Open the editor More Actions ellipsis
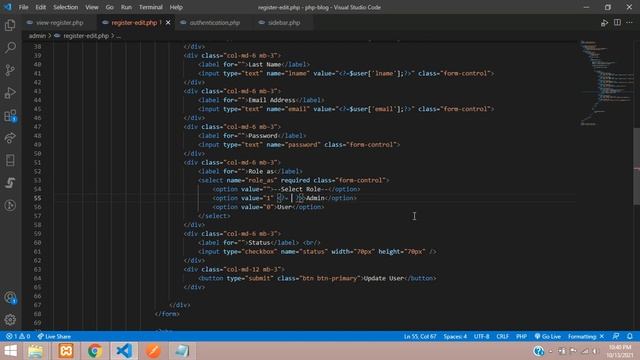Screen dimensions: 640x360 tap(629, 22)
